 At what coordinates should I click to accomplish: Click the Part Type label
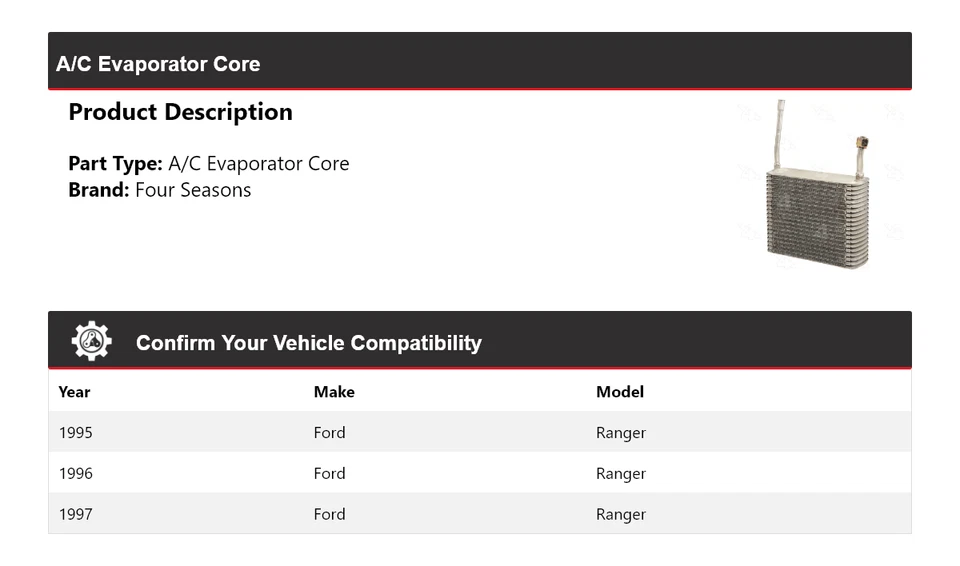tap(115, 164)
